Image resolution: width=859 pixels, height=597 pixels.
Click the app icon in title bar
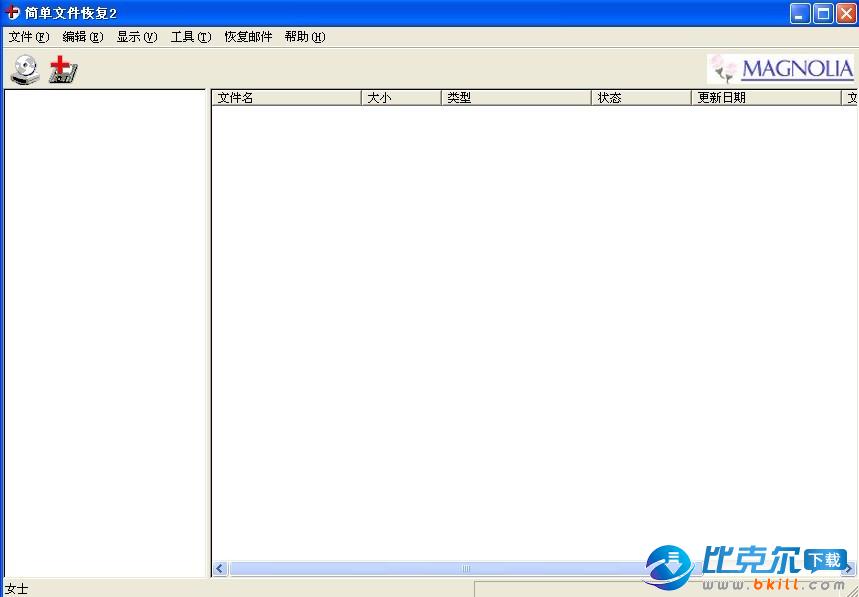point(12,13)
